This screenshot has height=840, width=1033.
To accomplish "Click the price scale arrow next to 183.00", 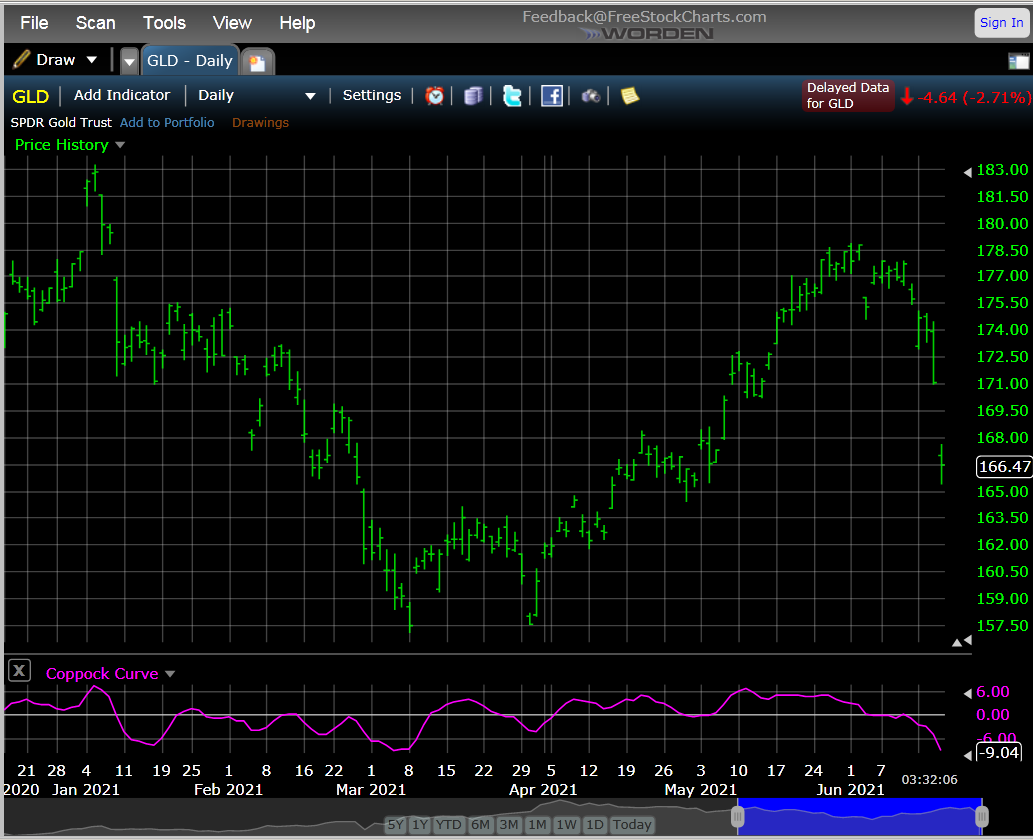I will click(967, 172).
